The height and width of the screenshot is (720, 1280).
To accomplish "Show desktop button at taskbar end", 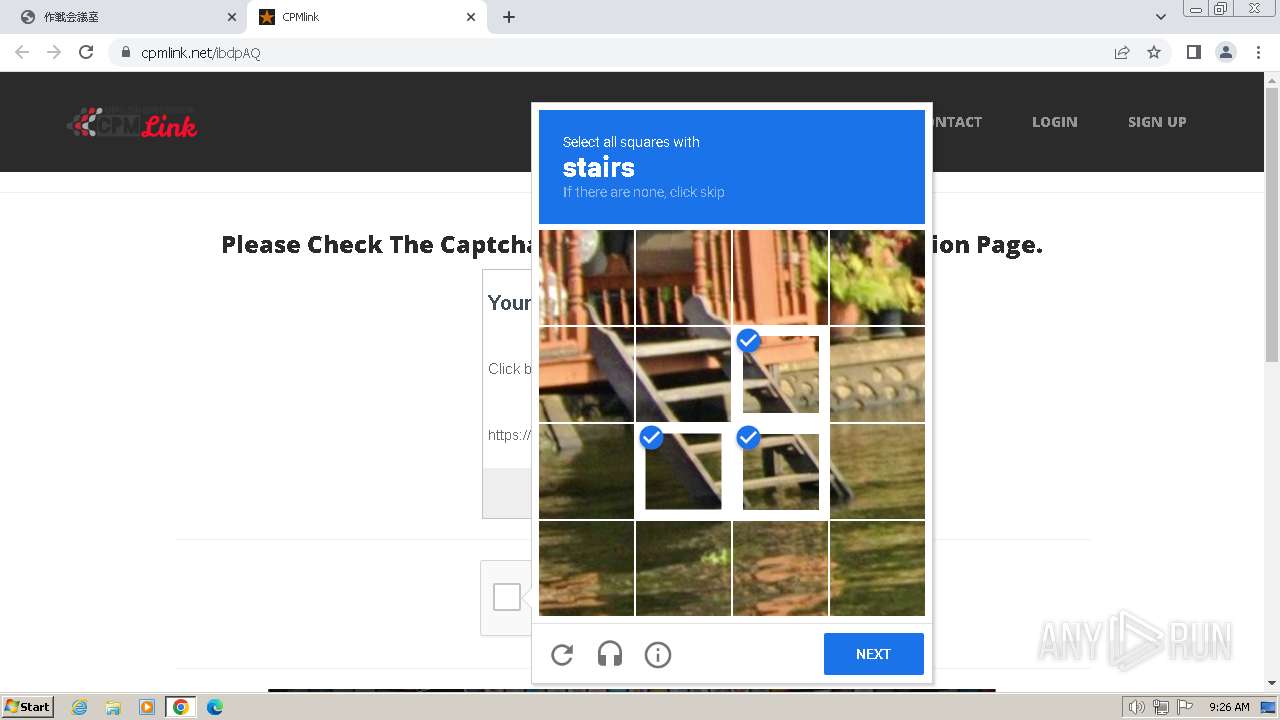I will pyautogui.click(x=1268, y=707).
